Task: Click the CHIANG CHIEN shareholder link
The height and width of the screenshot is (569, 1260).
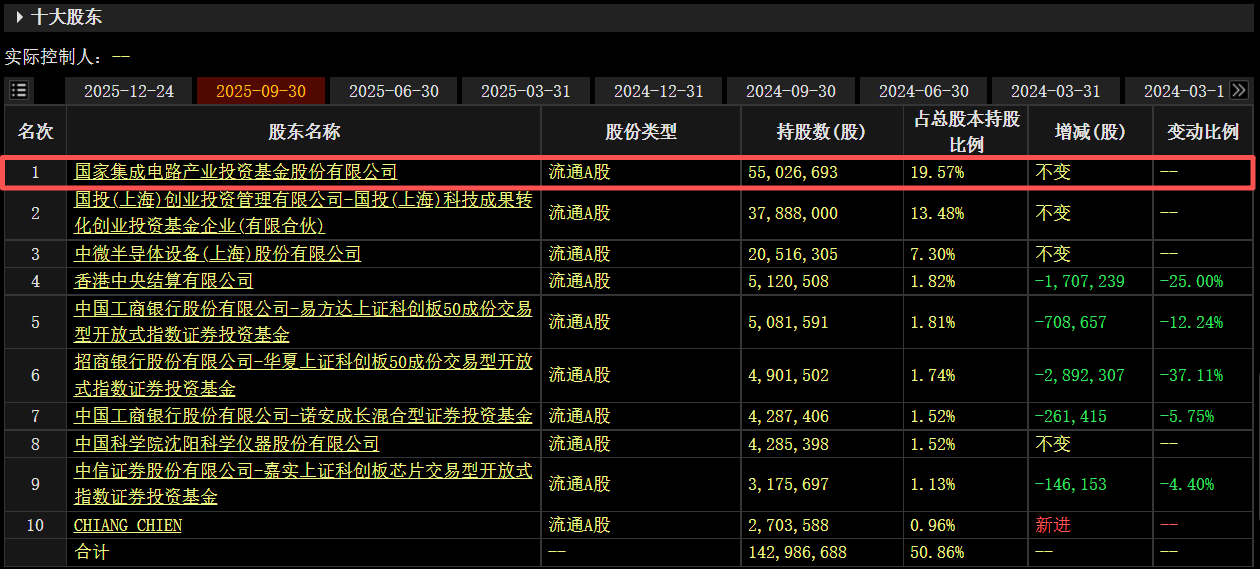Action: [128, 525]
